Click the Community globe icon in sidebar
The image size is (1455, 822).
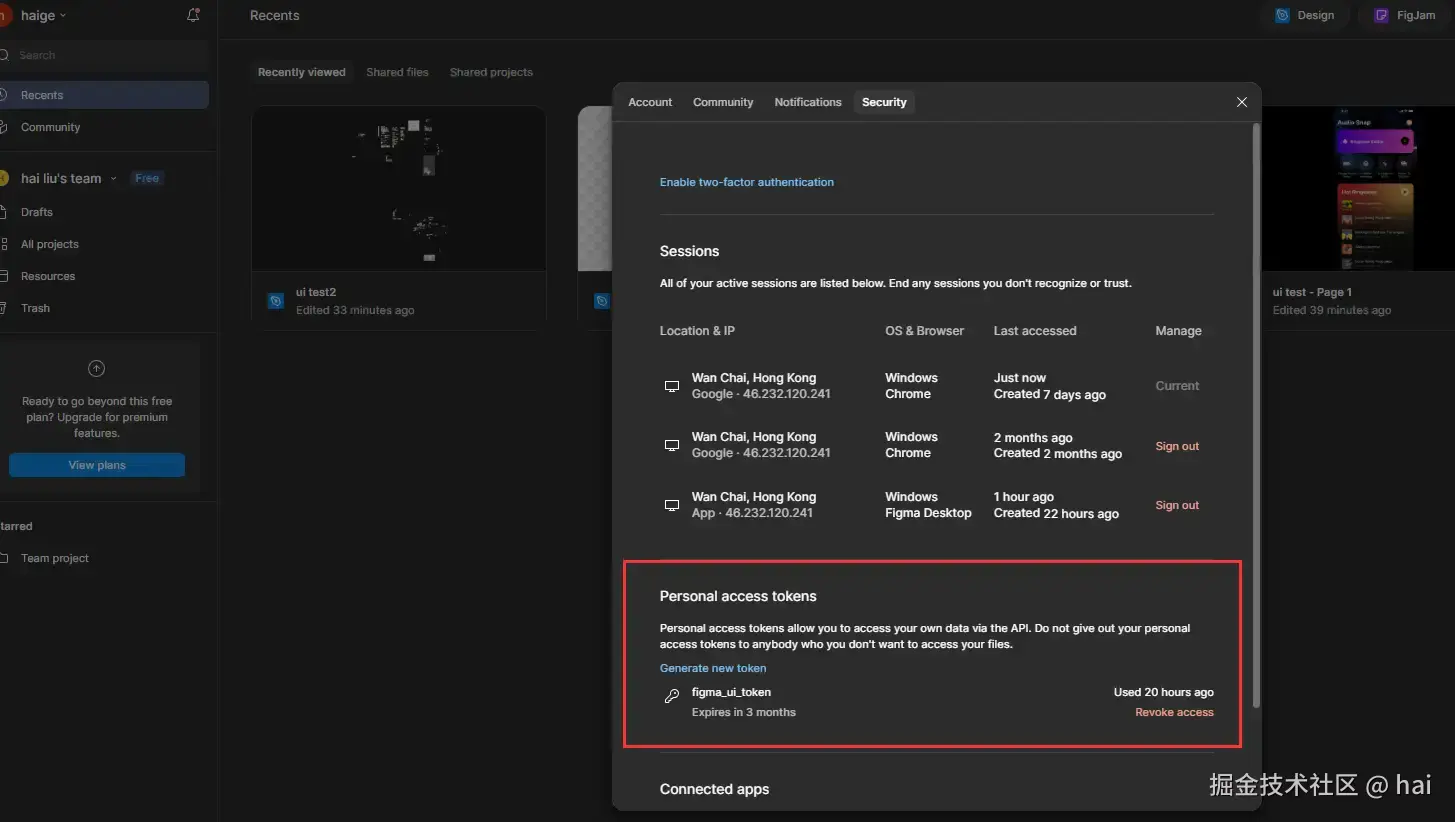point(4,127)
